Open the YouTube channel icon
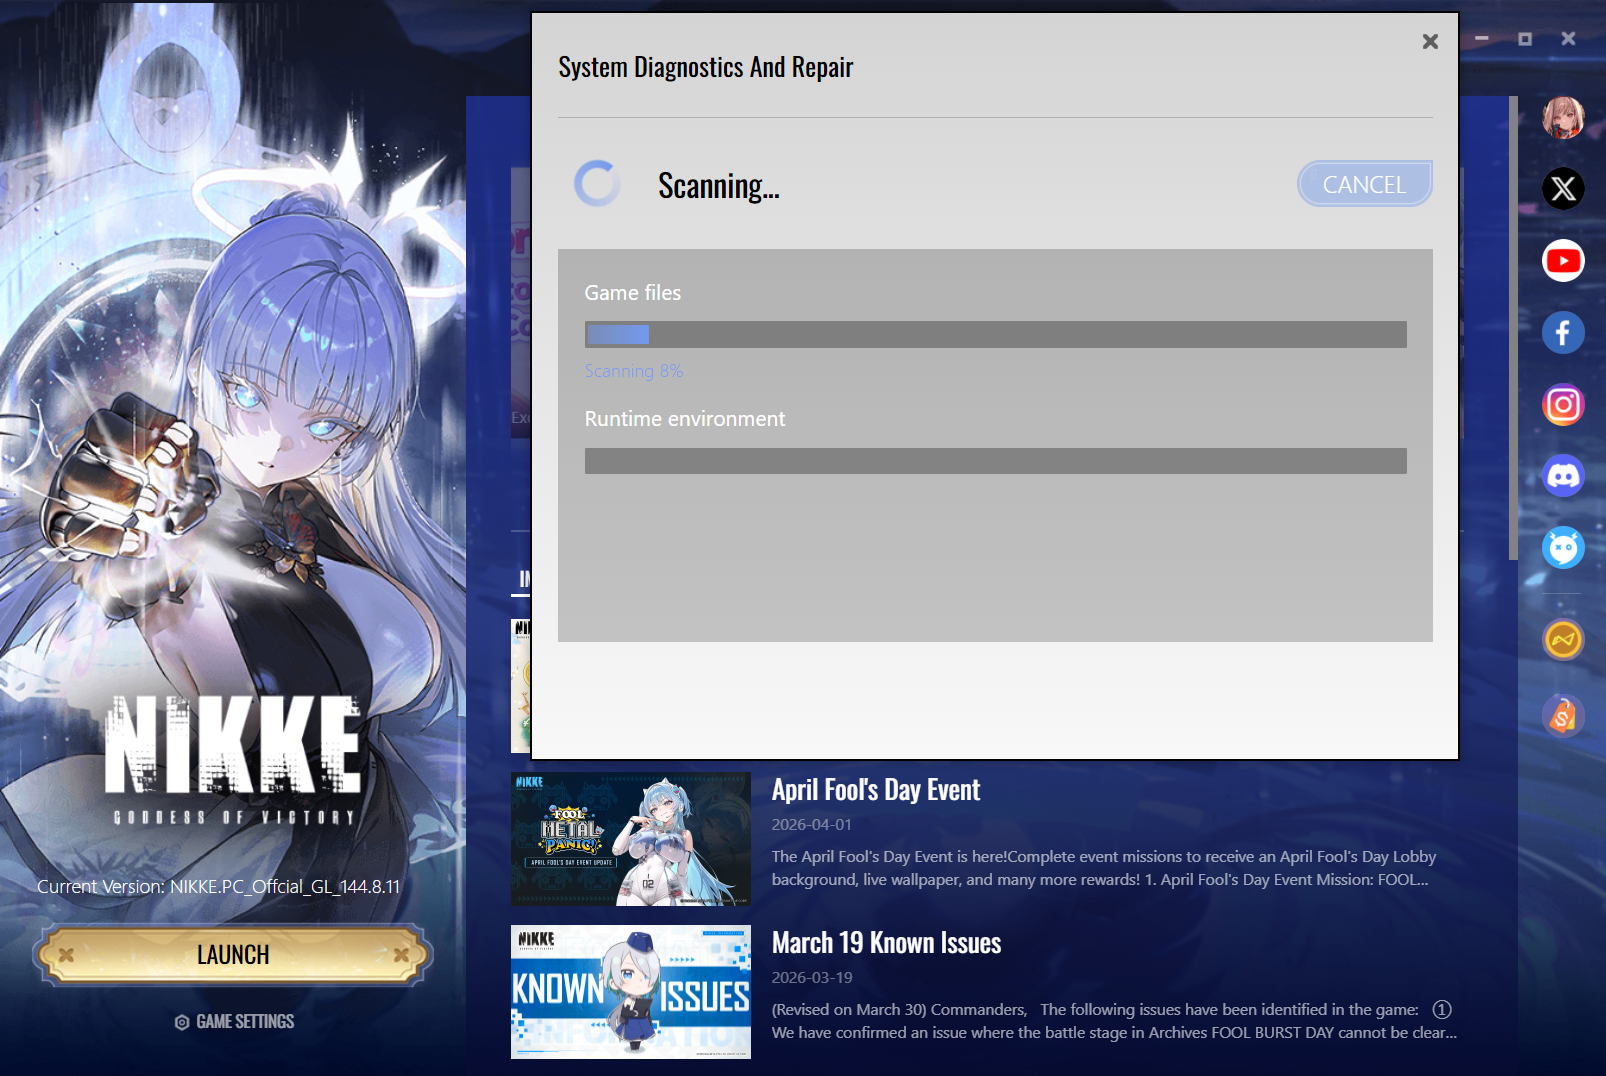The height and width of the screenshot is (1076, 1606). tap(1563, 261)
